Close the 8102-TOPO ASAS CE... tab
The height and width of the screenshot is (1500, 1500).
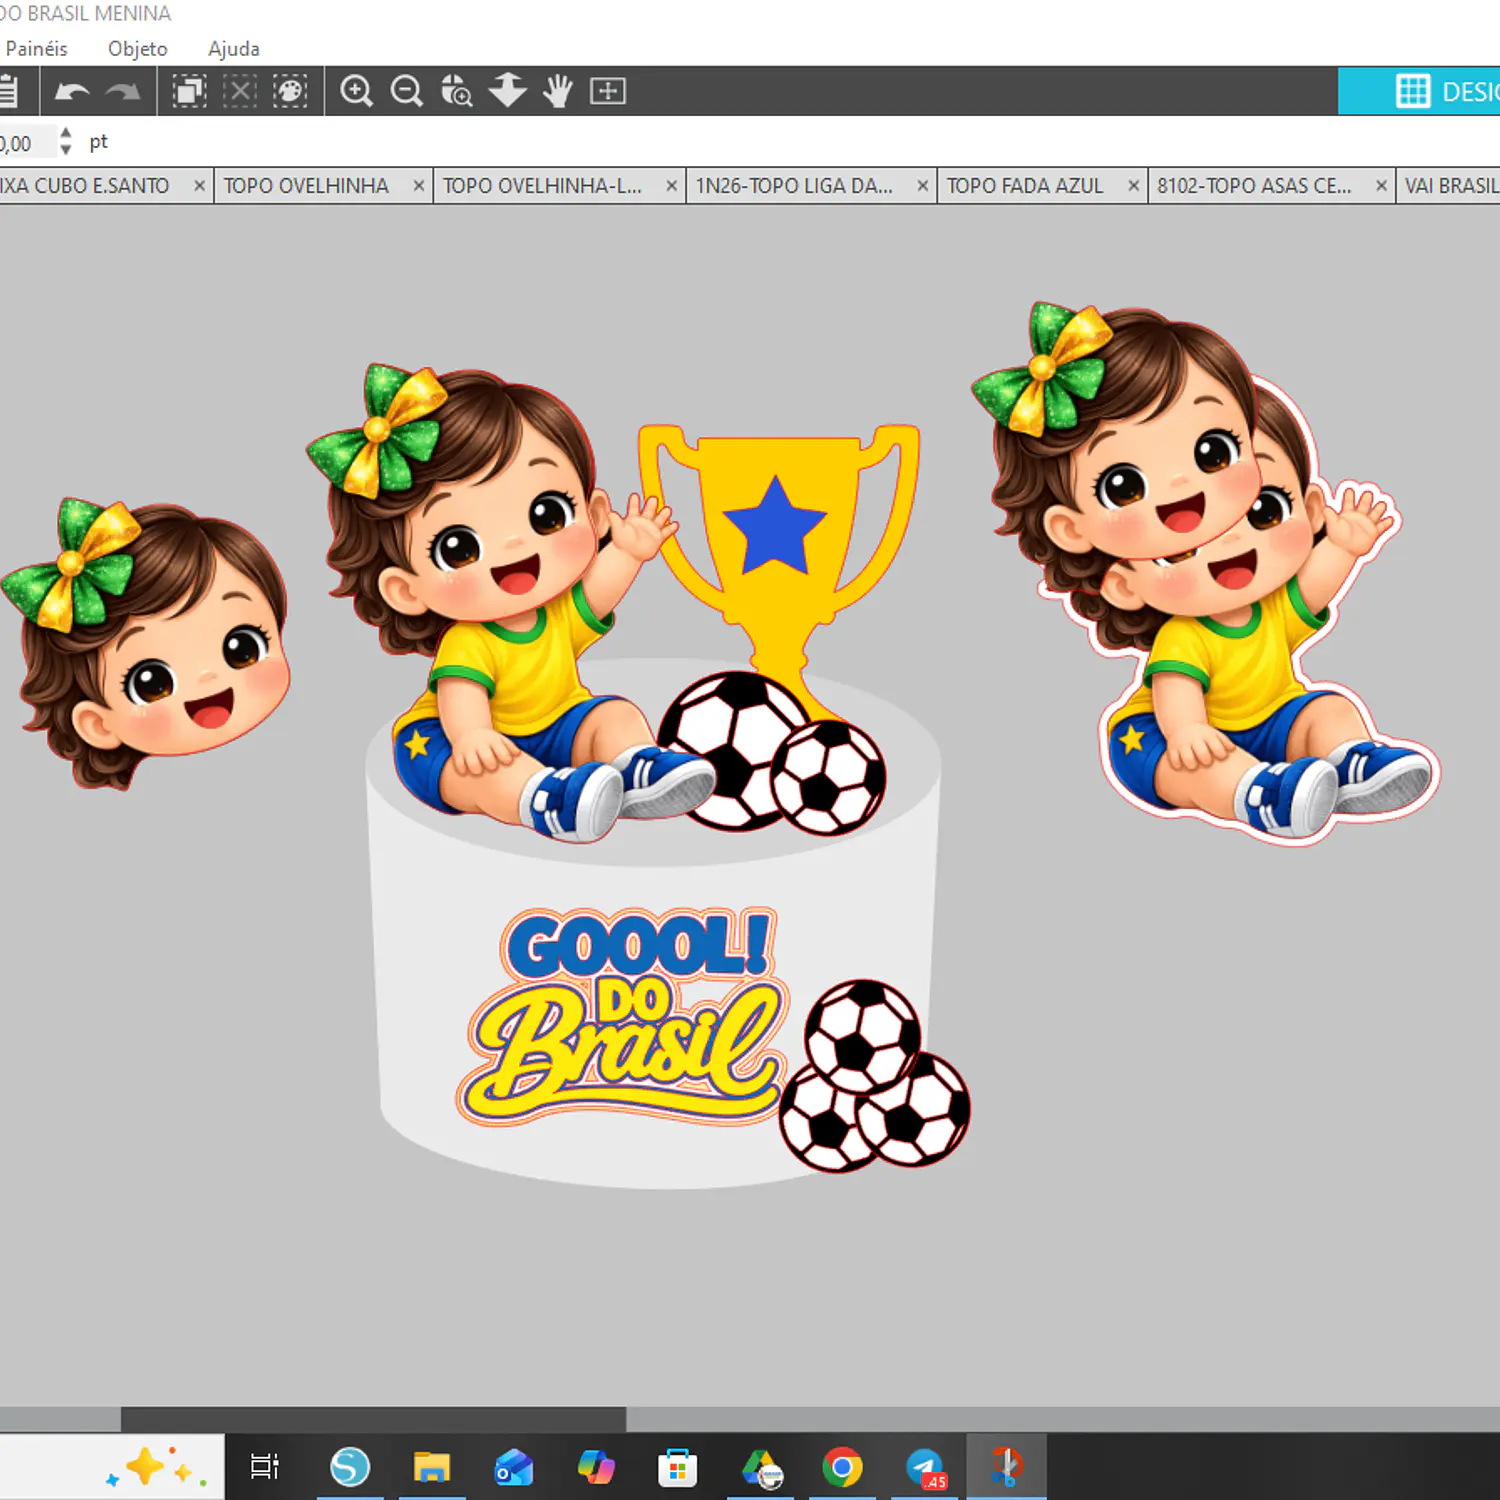pos(1381,186)
